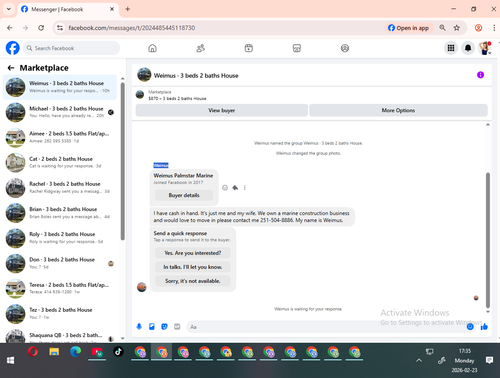Send a thumbs-up like
Viewport: 500px width, 378px height.
coord(484,327)
